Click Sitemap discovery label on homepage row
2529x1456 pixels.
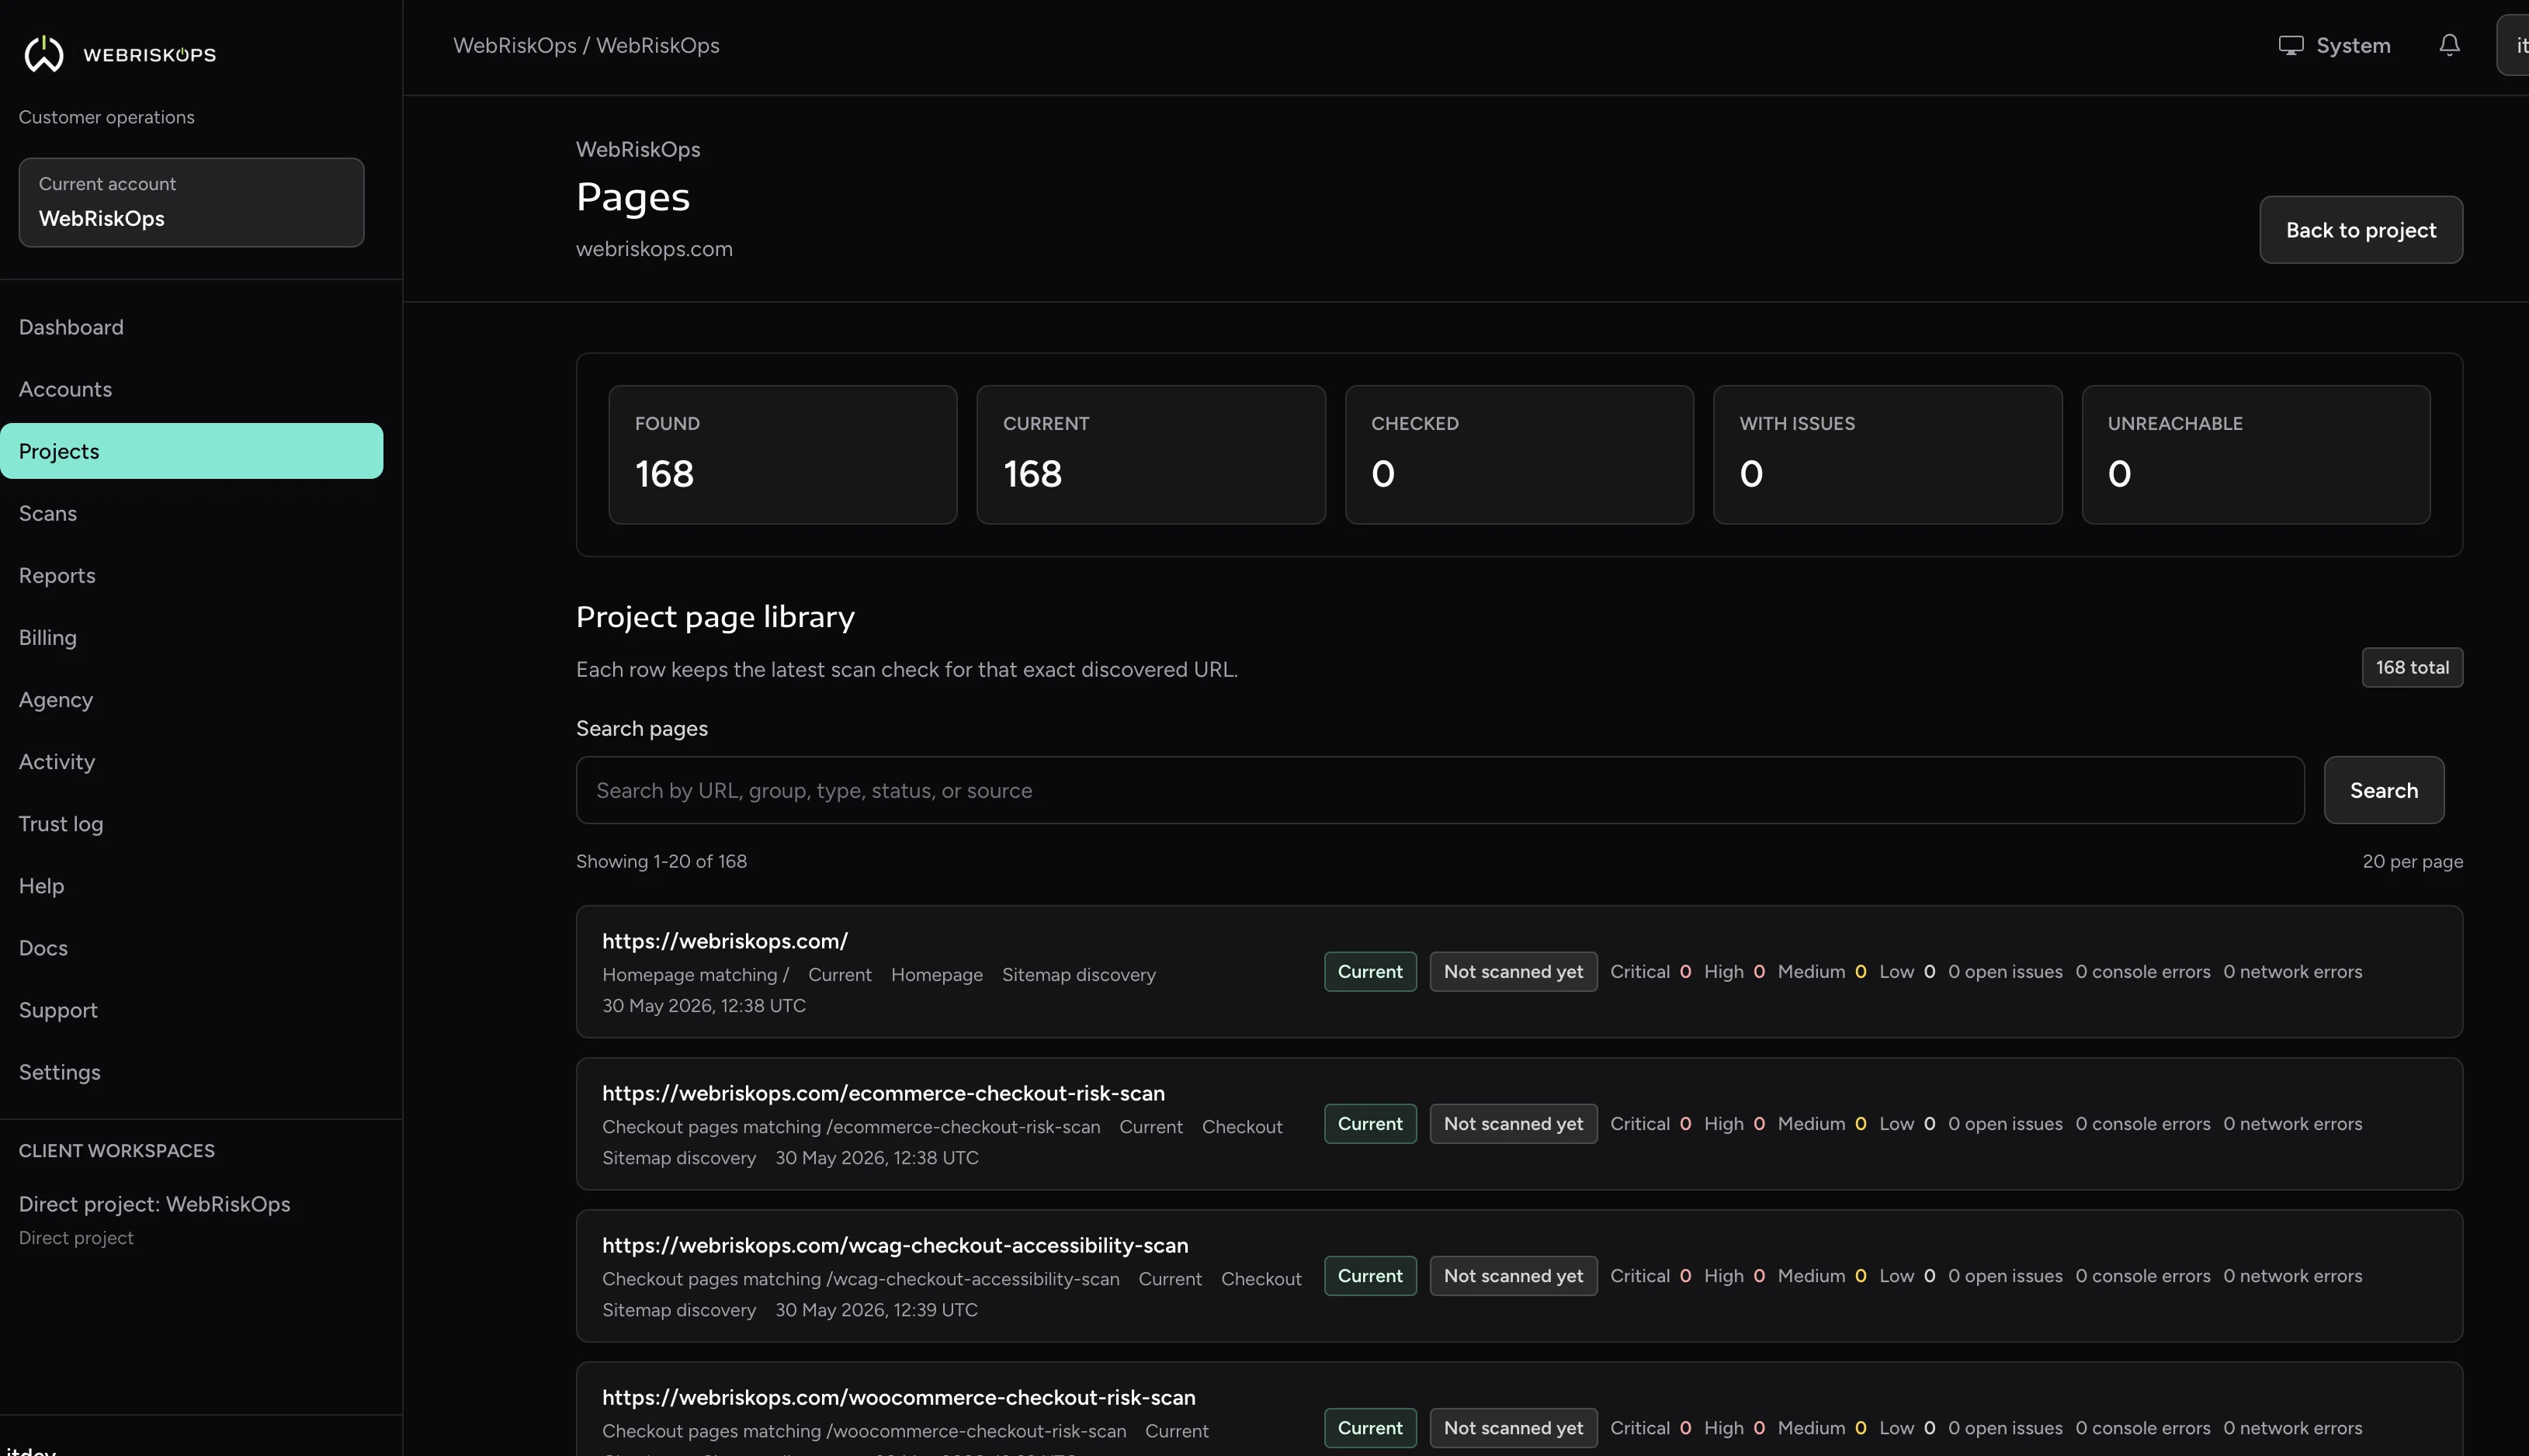pyautogui.click(x=1079, y=975)
